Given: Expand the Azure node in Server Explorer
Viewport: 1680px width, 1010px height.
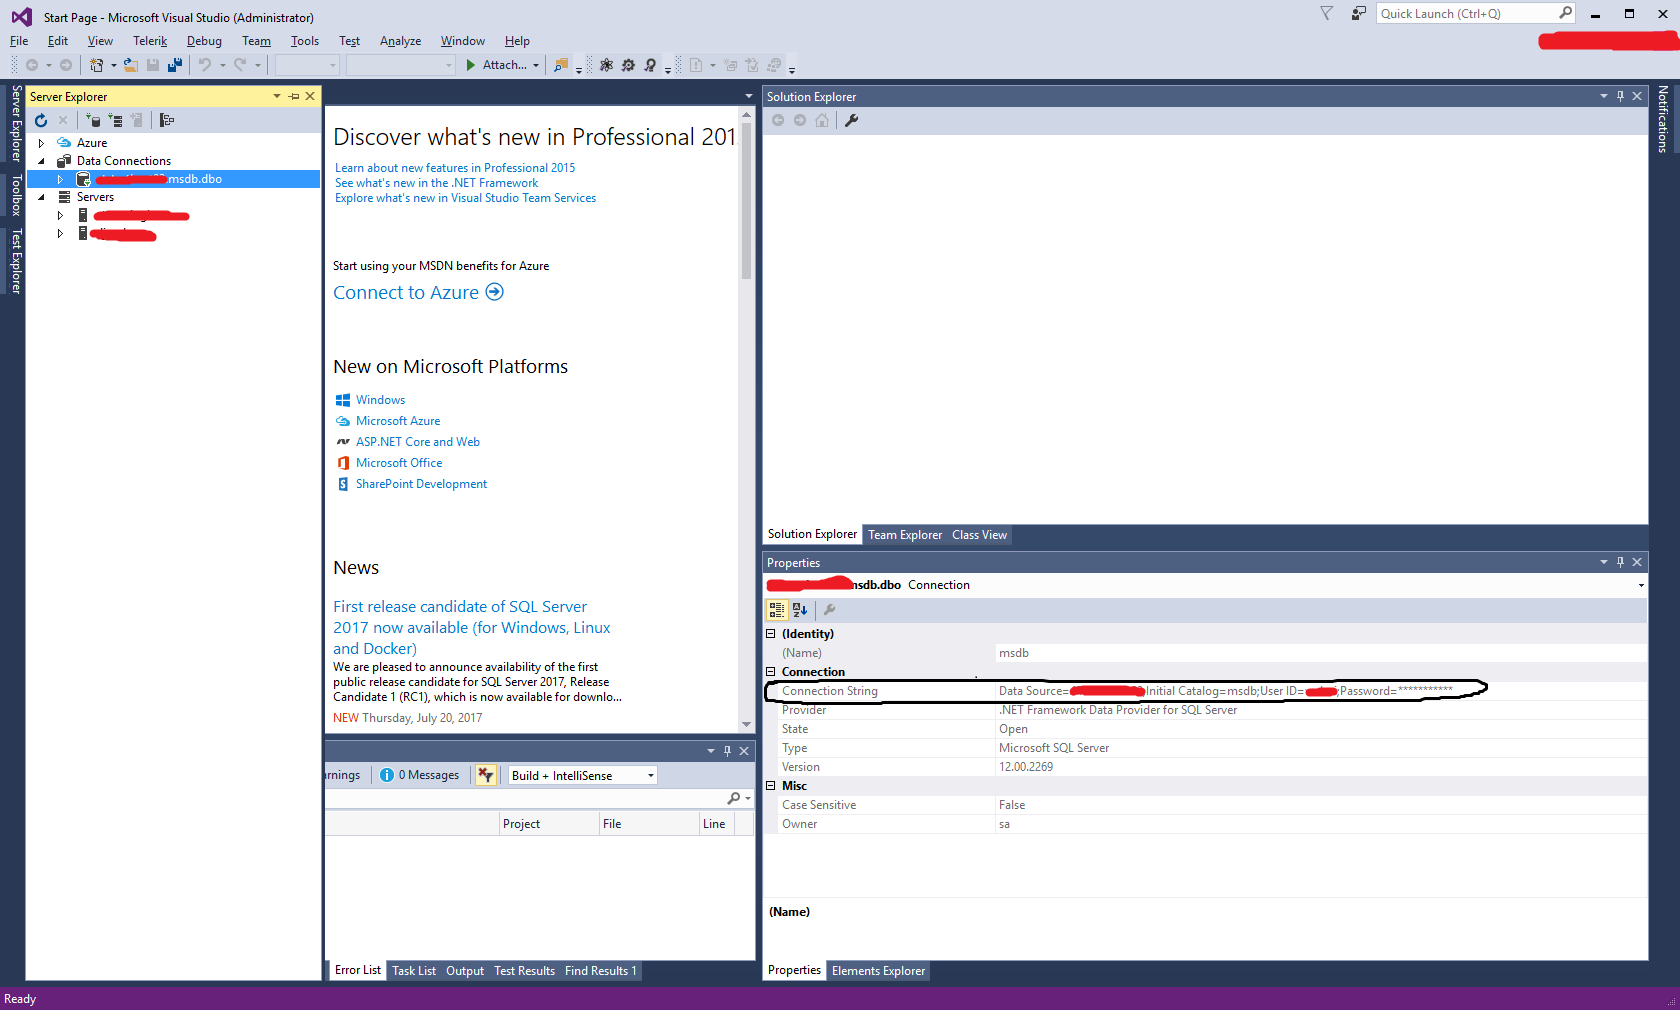Looking at the screenshot, I should tap(41, 143).
